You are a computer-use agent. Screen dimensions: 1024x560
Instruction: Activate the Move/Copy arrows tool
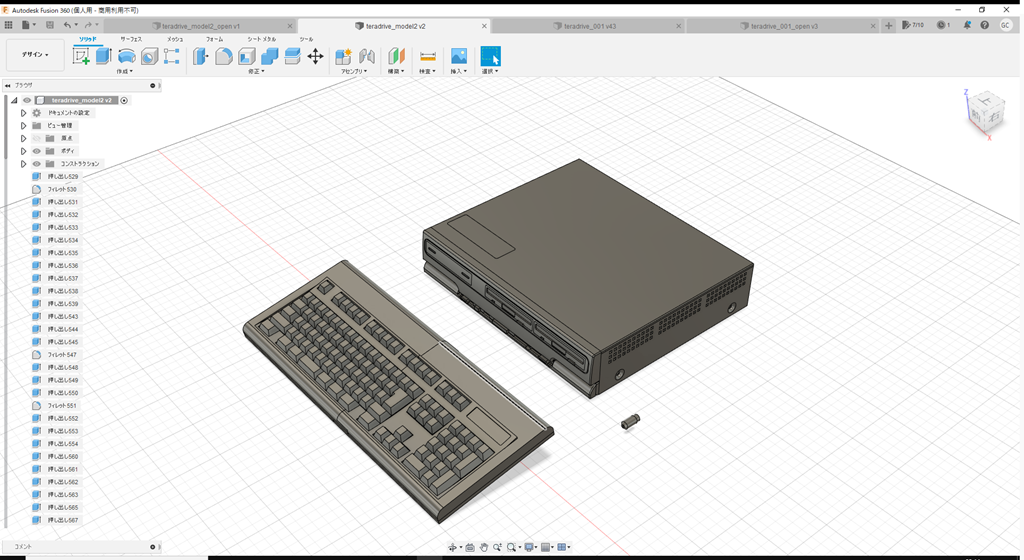pyautogui.click(x=315, y=57)
